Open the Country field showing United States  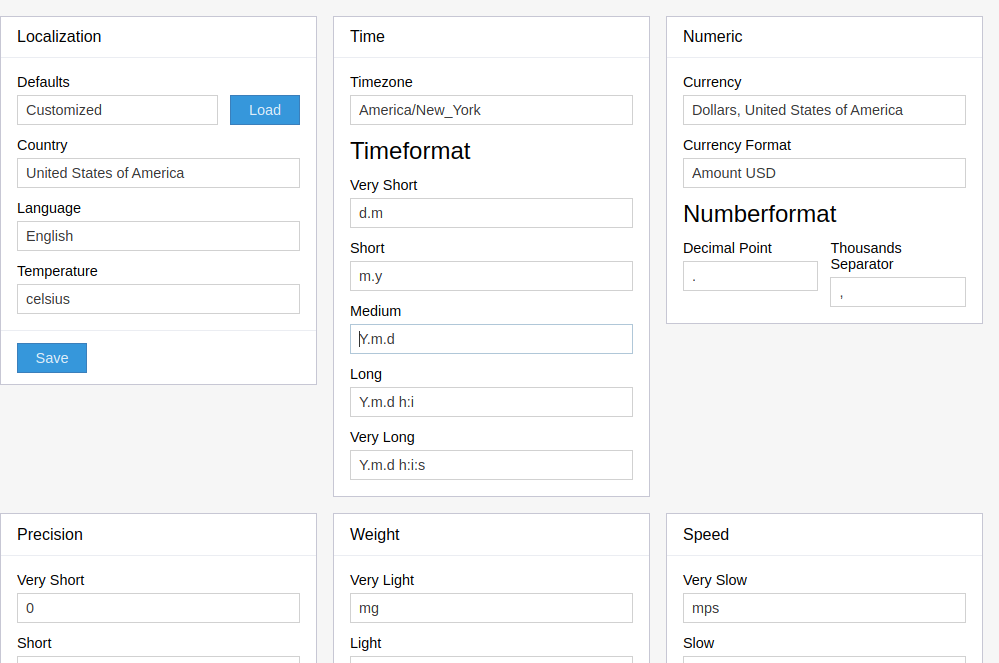pyautogui.click(x=158, y=173)
